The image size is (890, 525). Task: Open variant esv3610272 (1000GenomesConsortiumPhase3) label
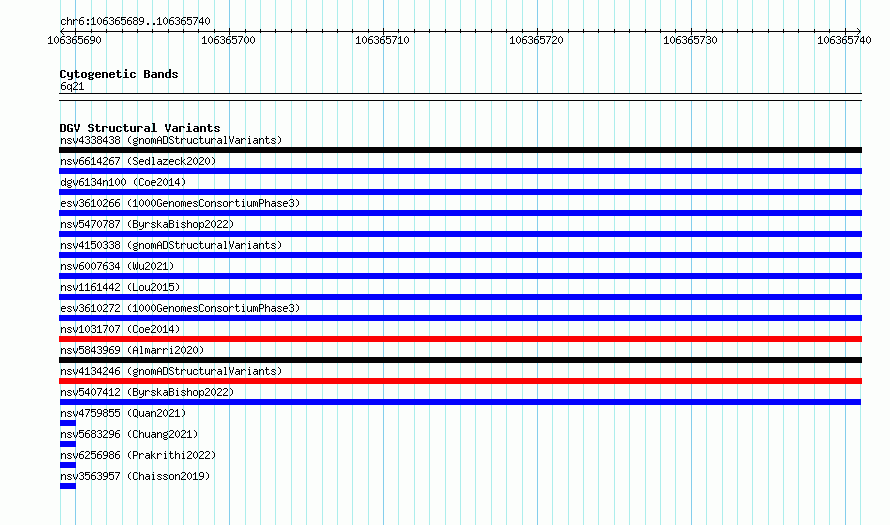click(180, 308)
